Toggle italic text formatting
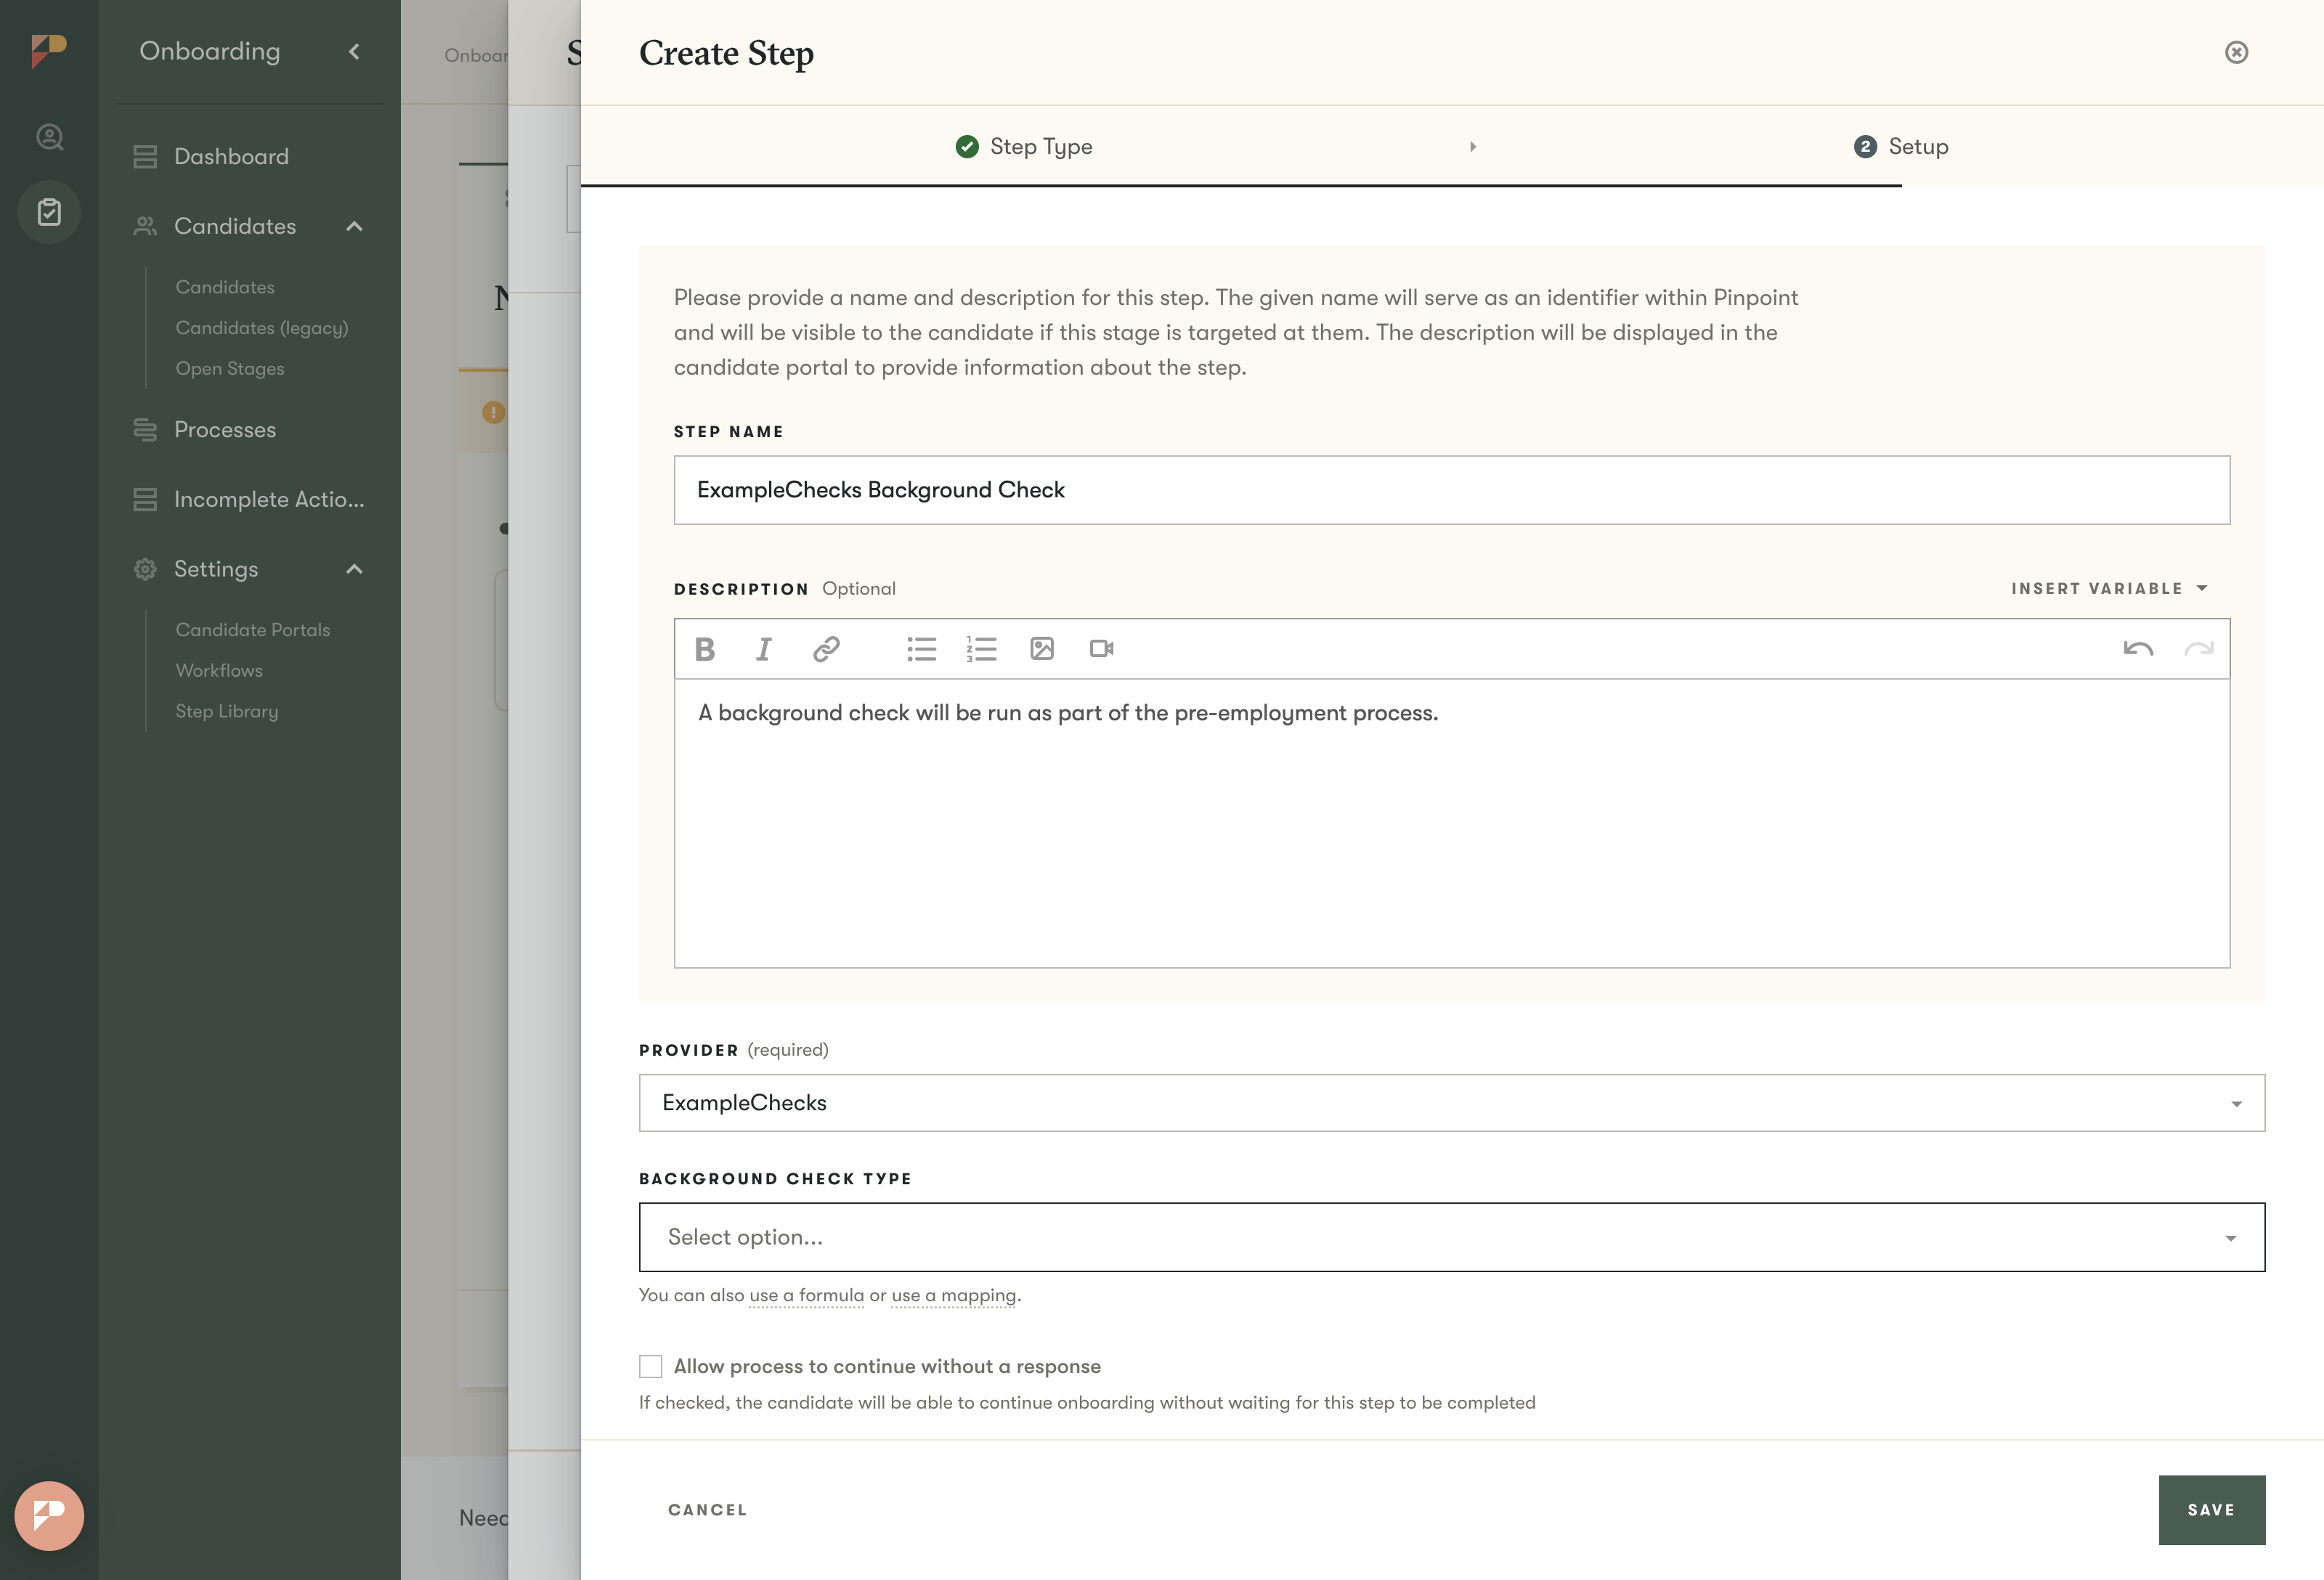The width and height of the screenshot is (2324, 1580). click(764, 649)
